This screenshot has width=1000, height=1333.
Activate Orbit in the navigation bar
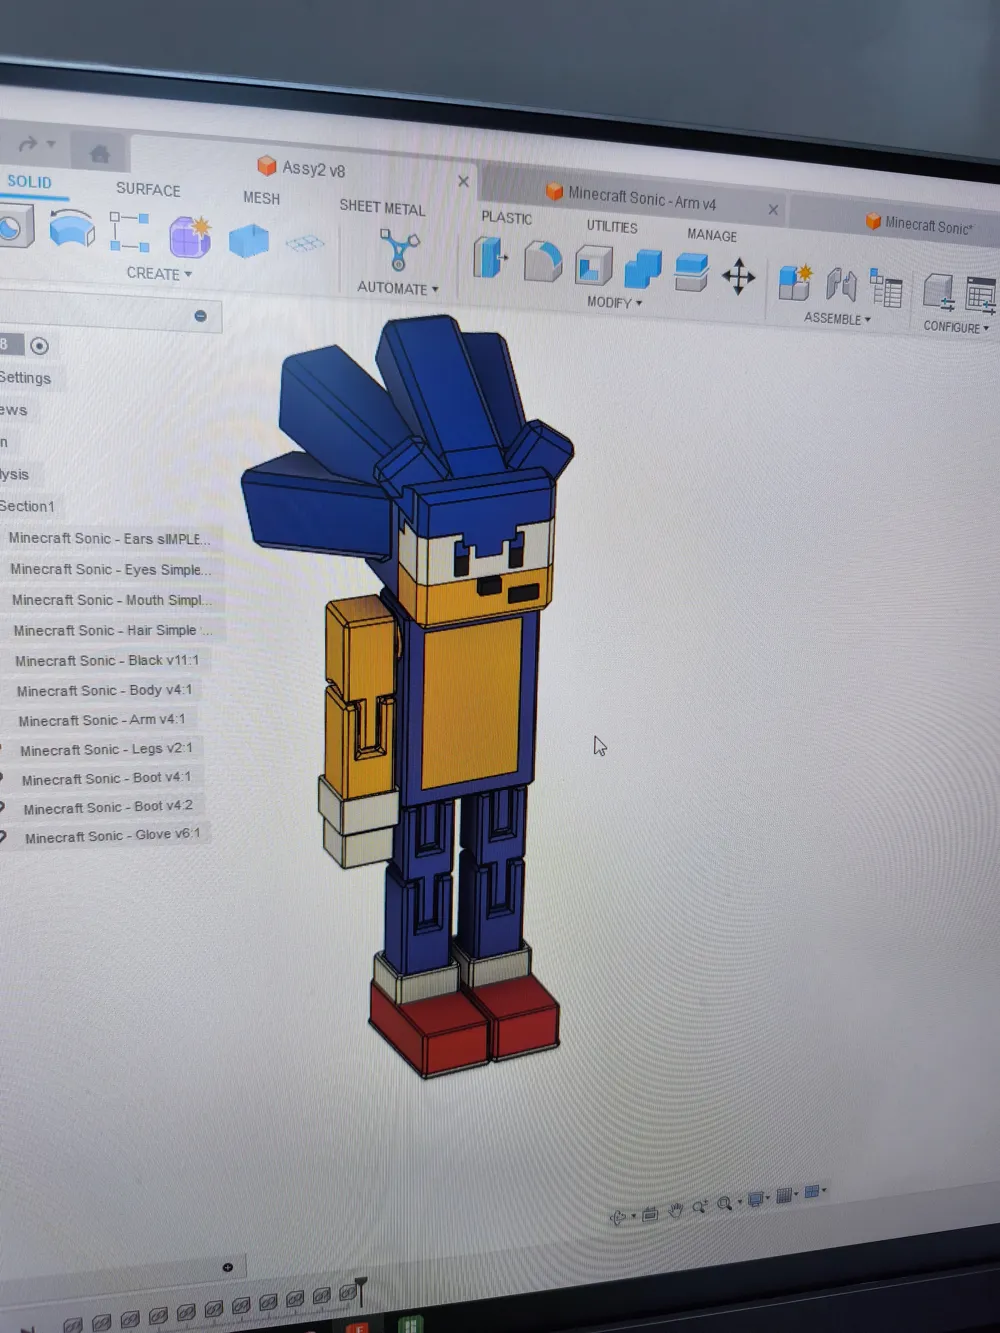point(617,1216)
